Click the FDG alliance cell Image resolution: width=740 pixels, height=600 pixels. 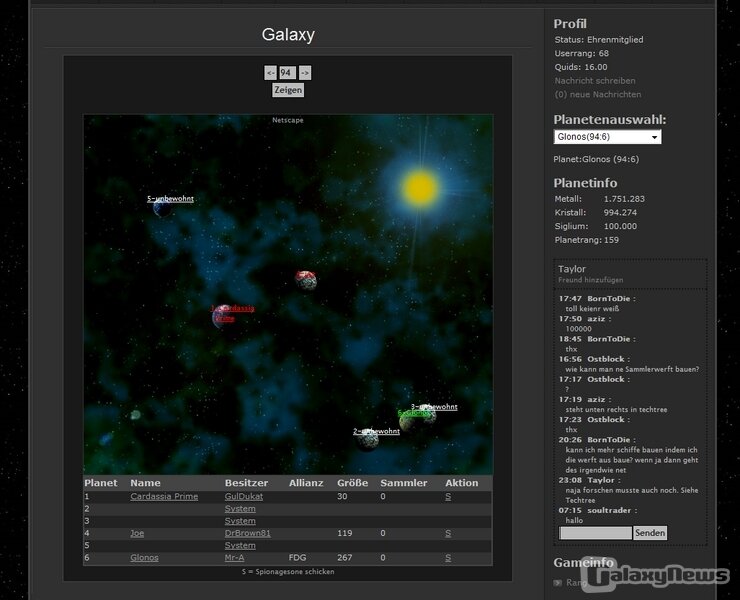[297, 558]
